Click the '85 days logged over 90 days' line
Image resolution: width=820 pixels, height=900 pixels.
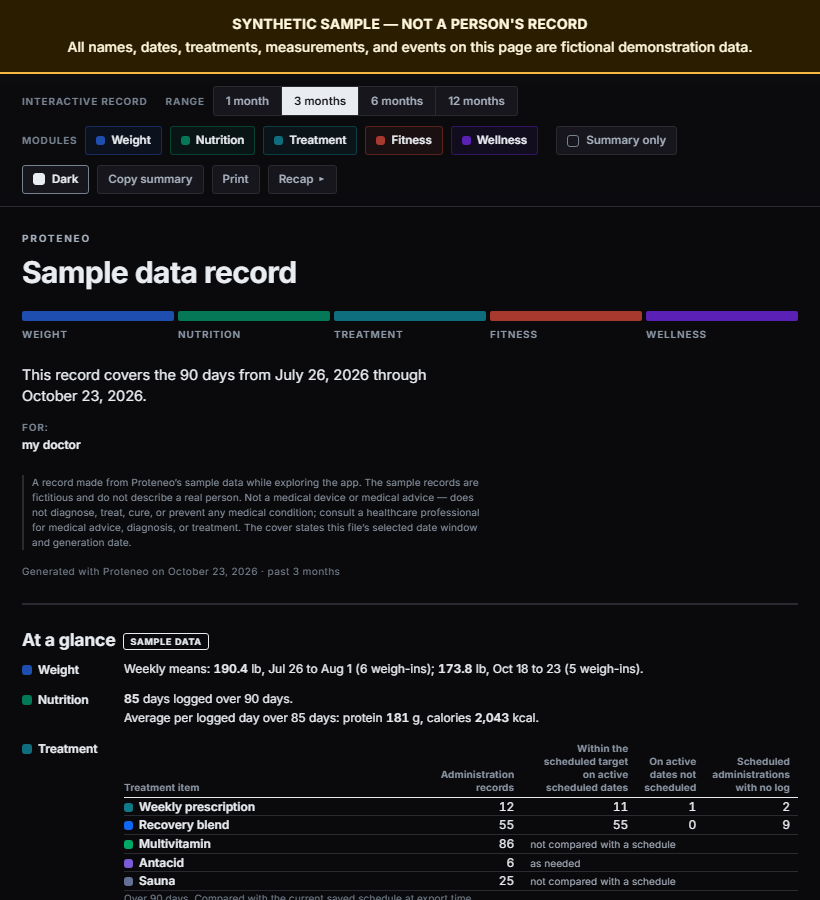point(208,699)
